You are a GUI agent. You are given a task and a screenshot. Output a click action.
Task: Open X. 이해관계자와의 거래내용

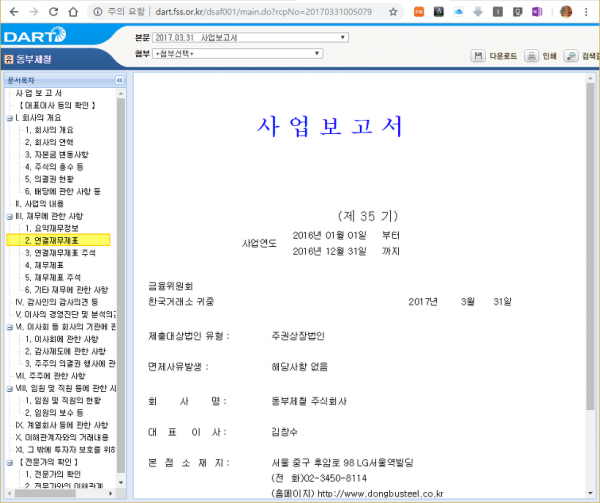tap(62, 437)
